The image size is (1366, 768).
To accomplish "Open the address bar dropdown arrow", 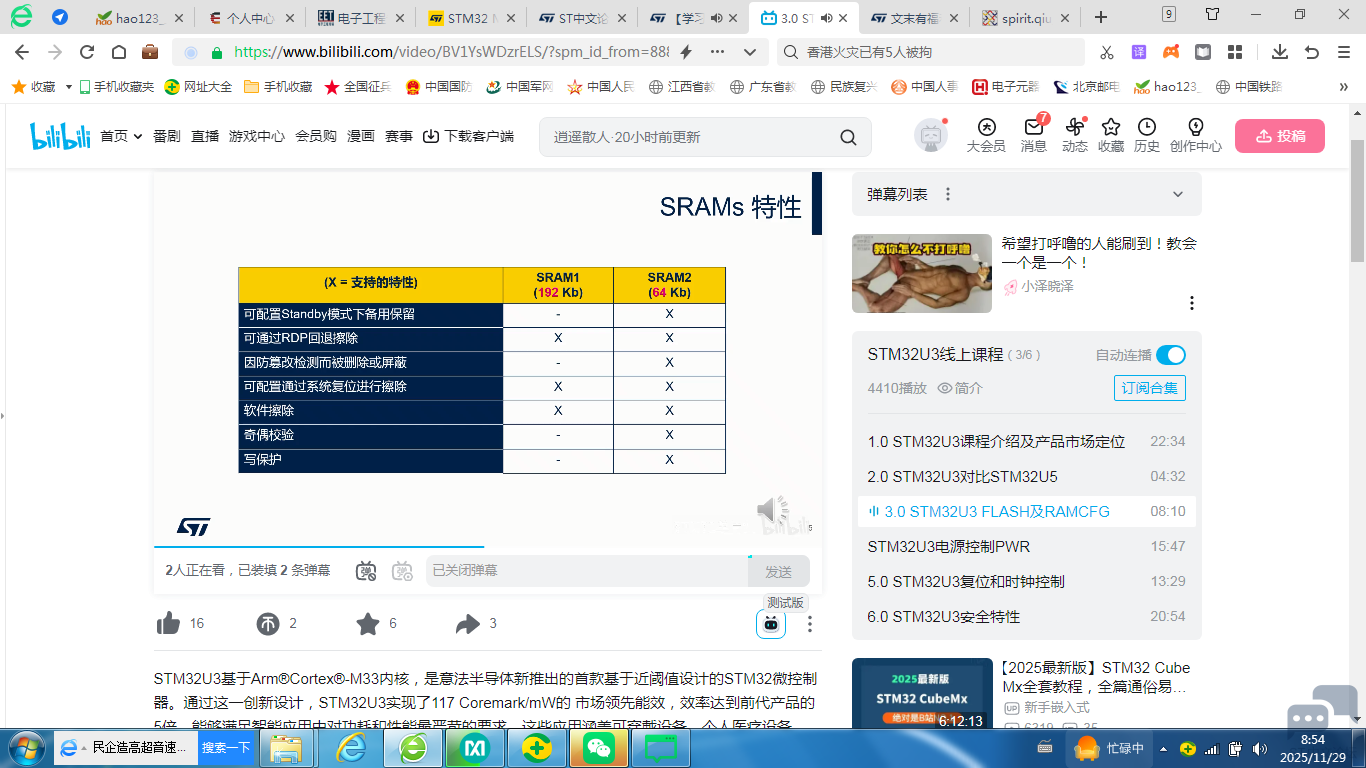I will (x=750, y=52).
